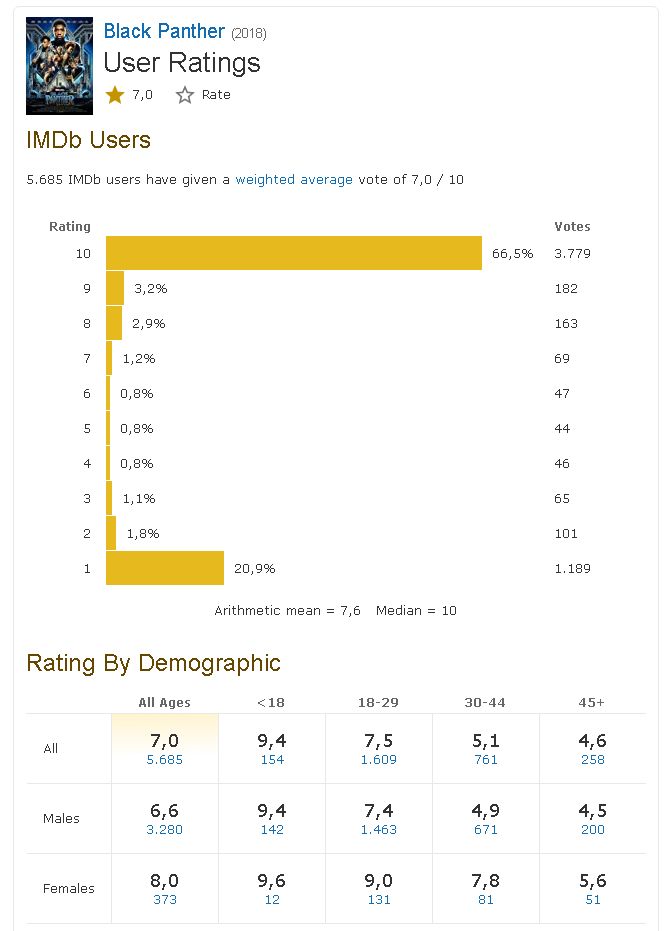Image resolution: width=671 pixels, height=931 pixels.
Task: Open the Black Panther title link
Action: 164,31
